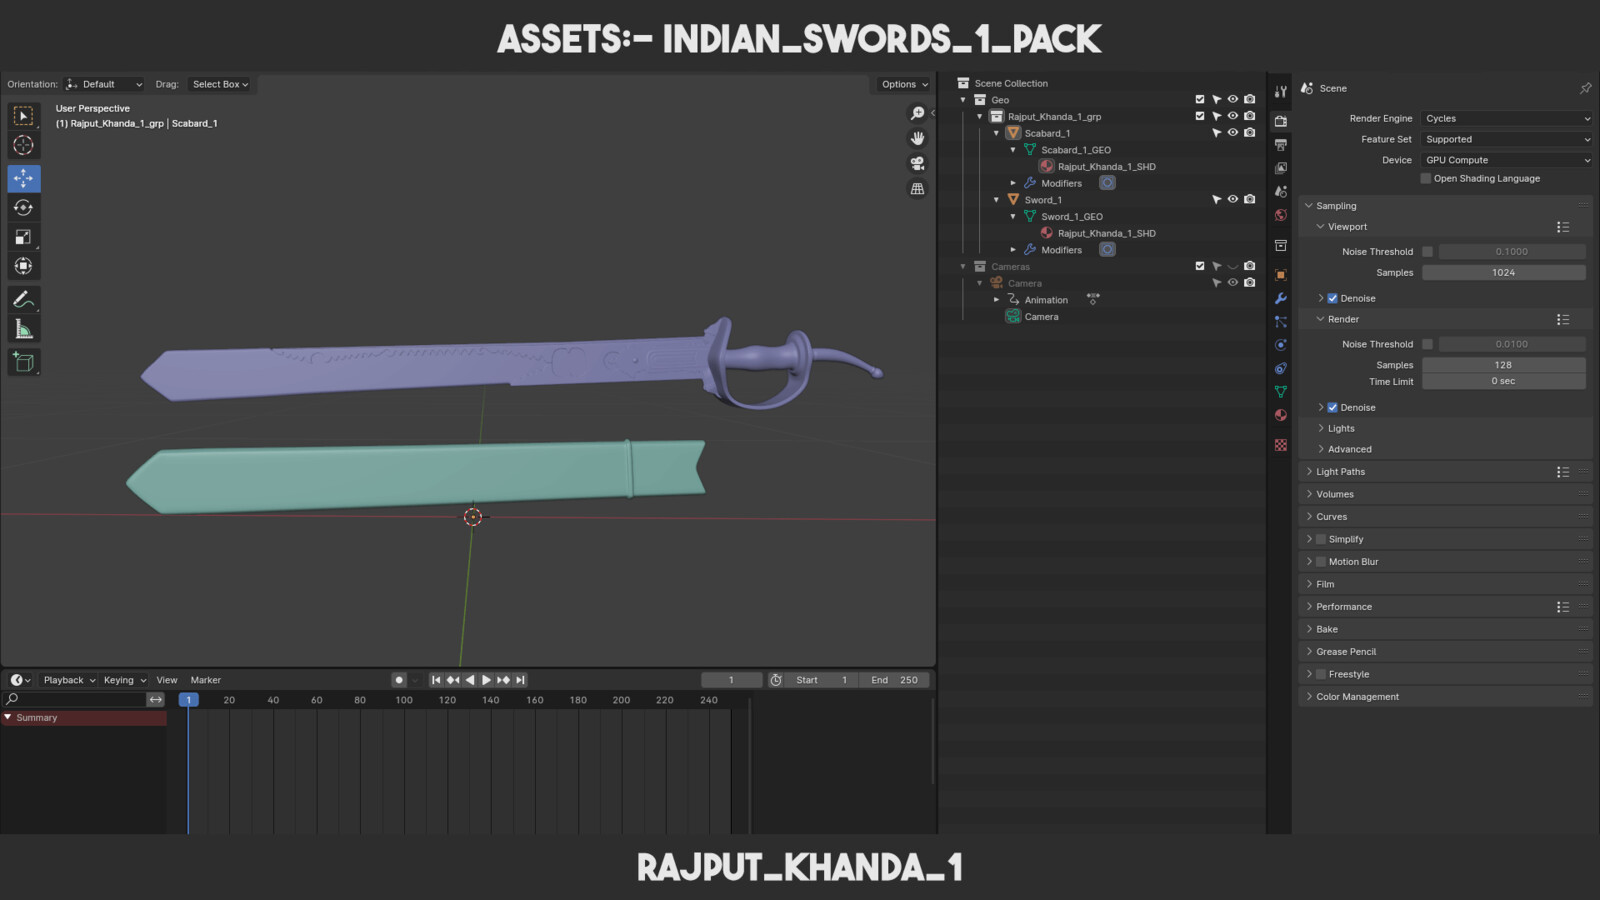1600x900 pixels.
Task: Click the viewport Options button
Action: (904, 84)
